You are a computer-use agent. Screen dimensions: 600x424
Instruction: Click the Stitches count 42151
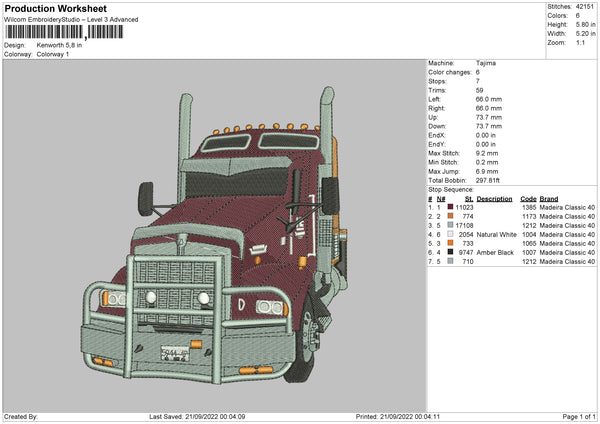pos(585,7)
